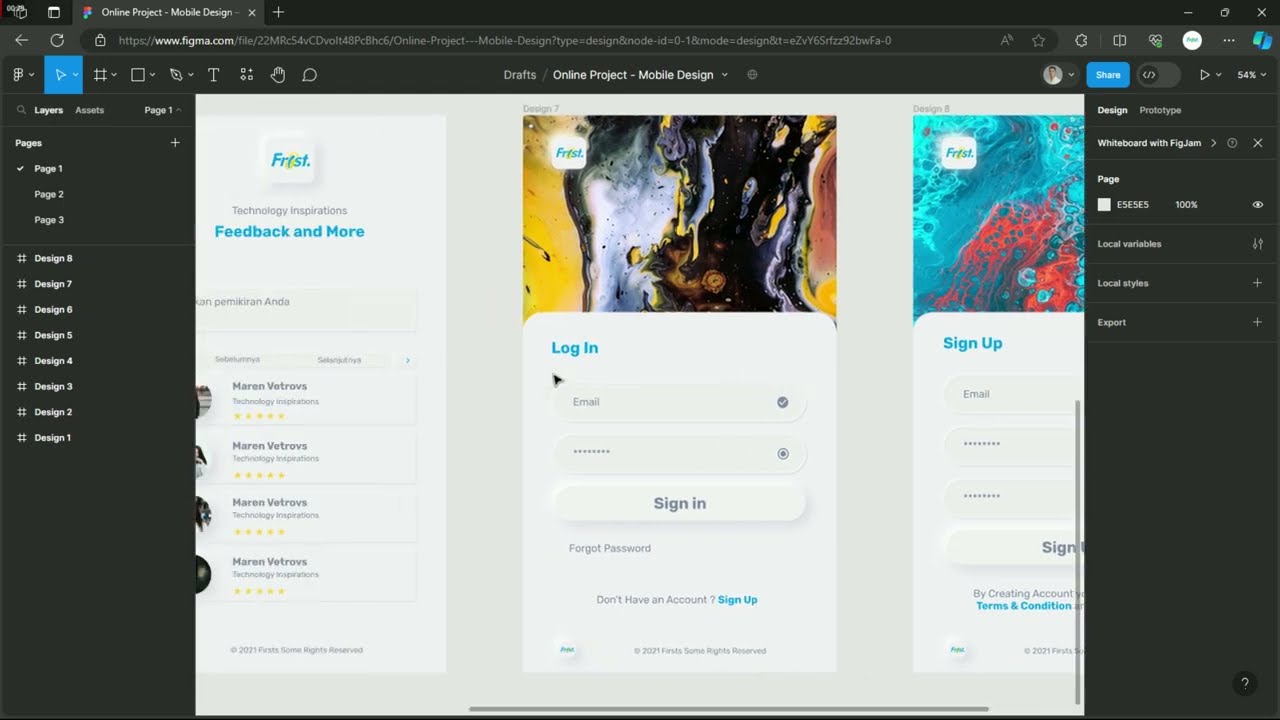Select the Rectangle shape tool
The height and width of the screenshot is (720, 1280).
138,75
